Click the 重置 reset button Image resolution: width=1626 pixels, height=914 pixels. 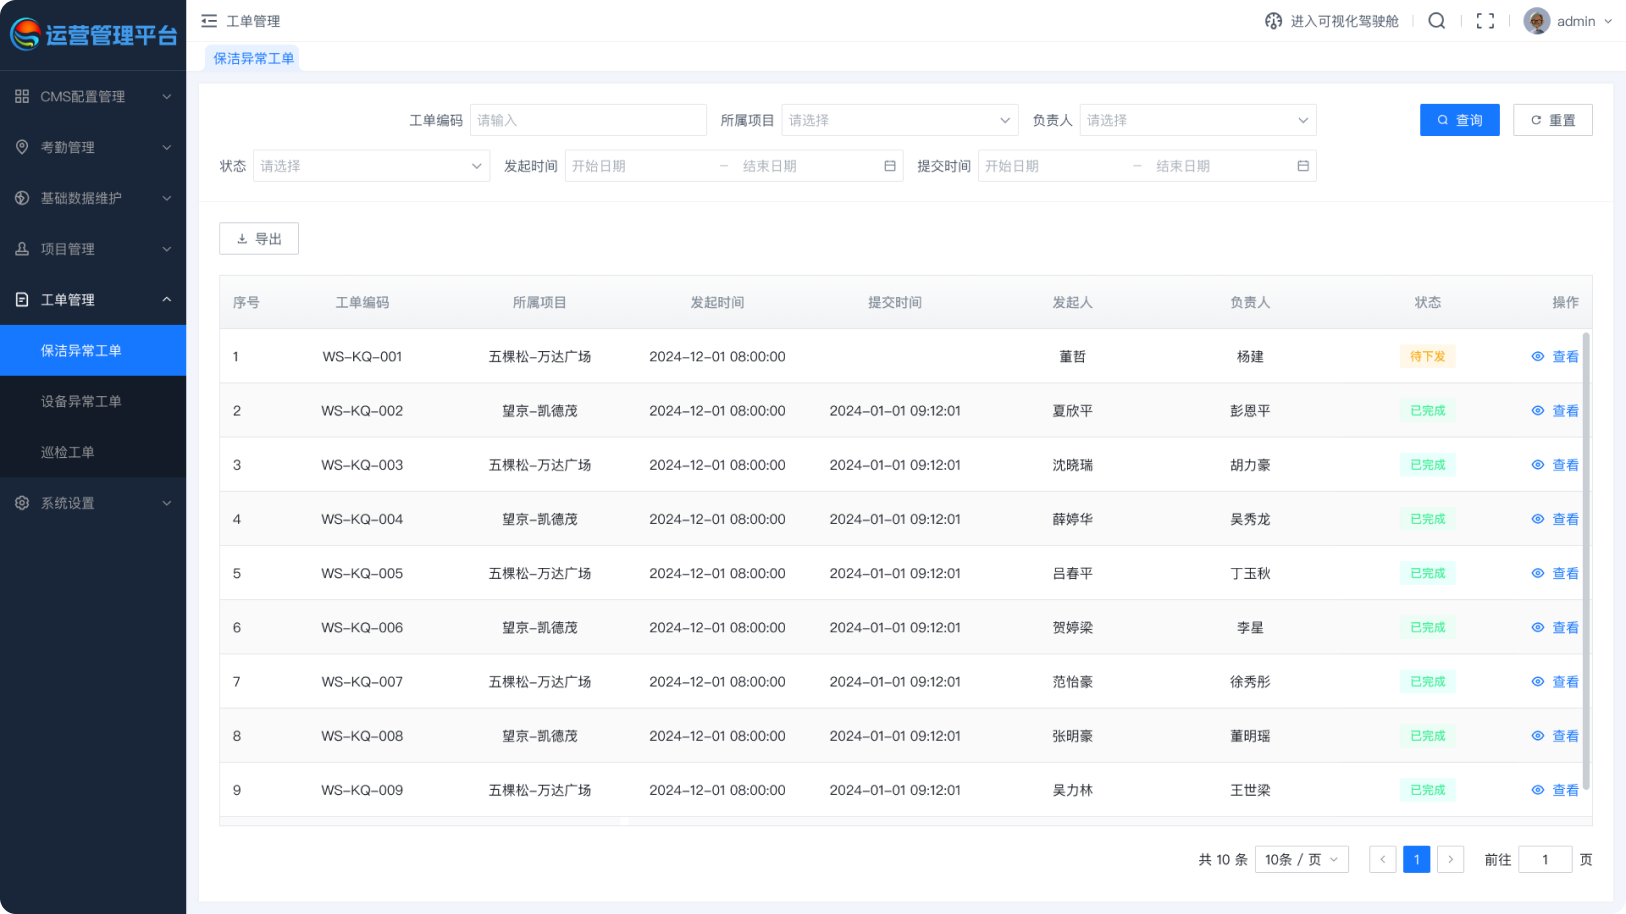[x=1553, y=120]
